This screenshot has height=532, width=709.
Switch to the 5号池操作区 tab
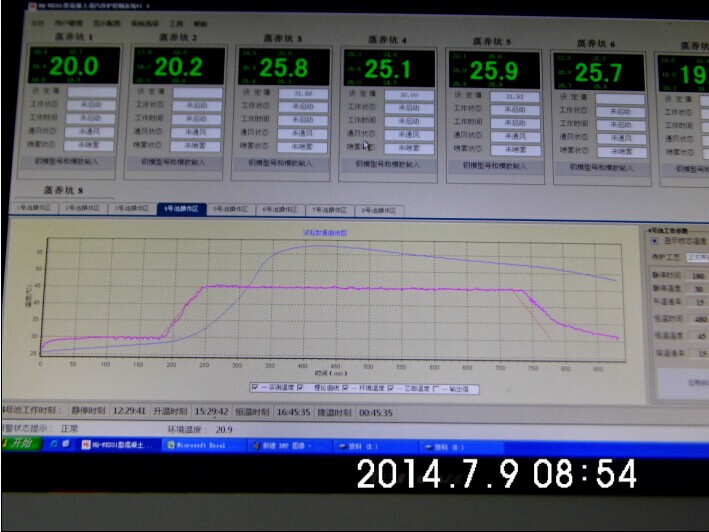coord(228,210)
